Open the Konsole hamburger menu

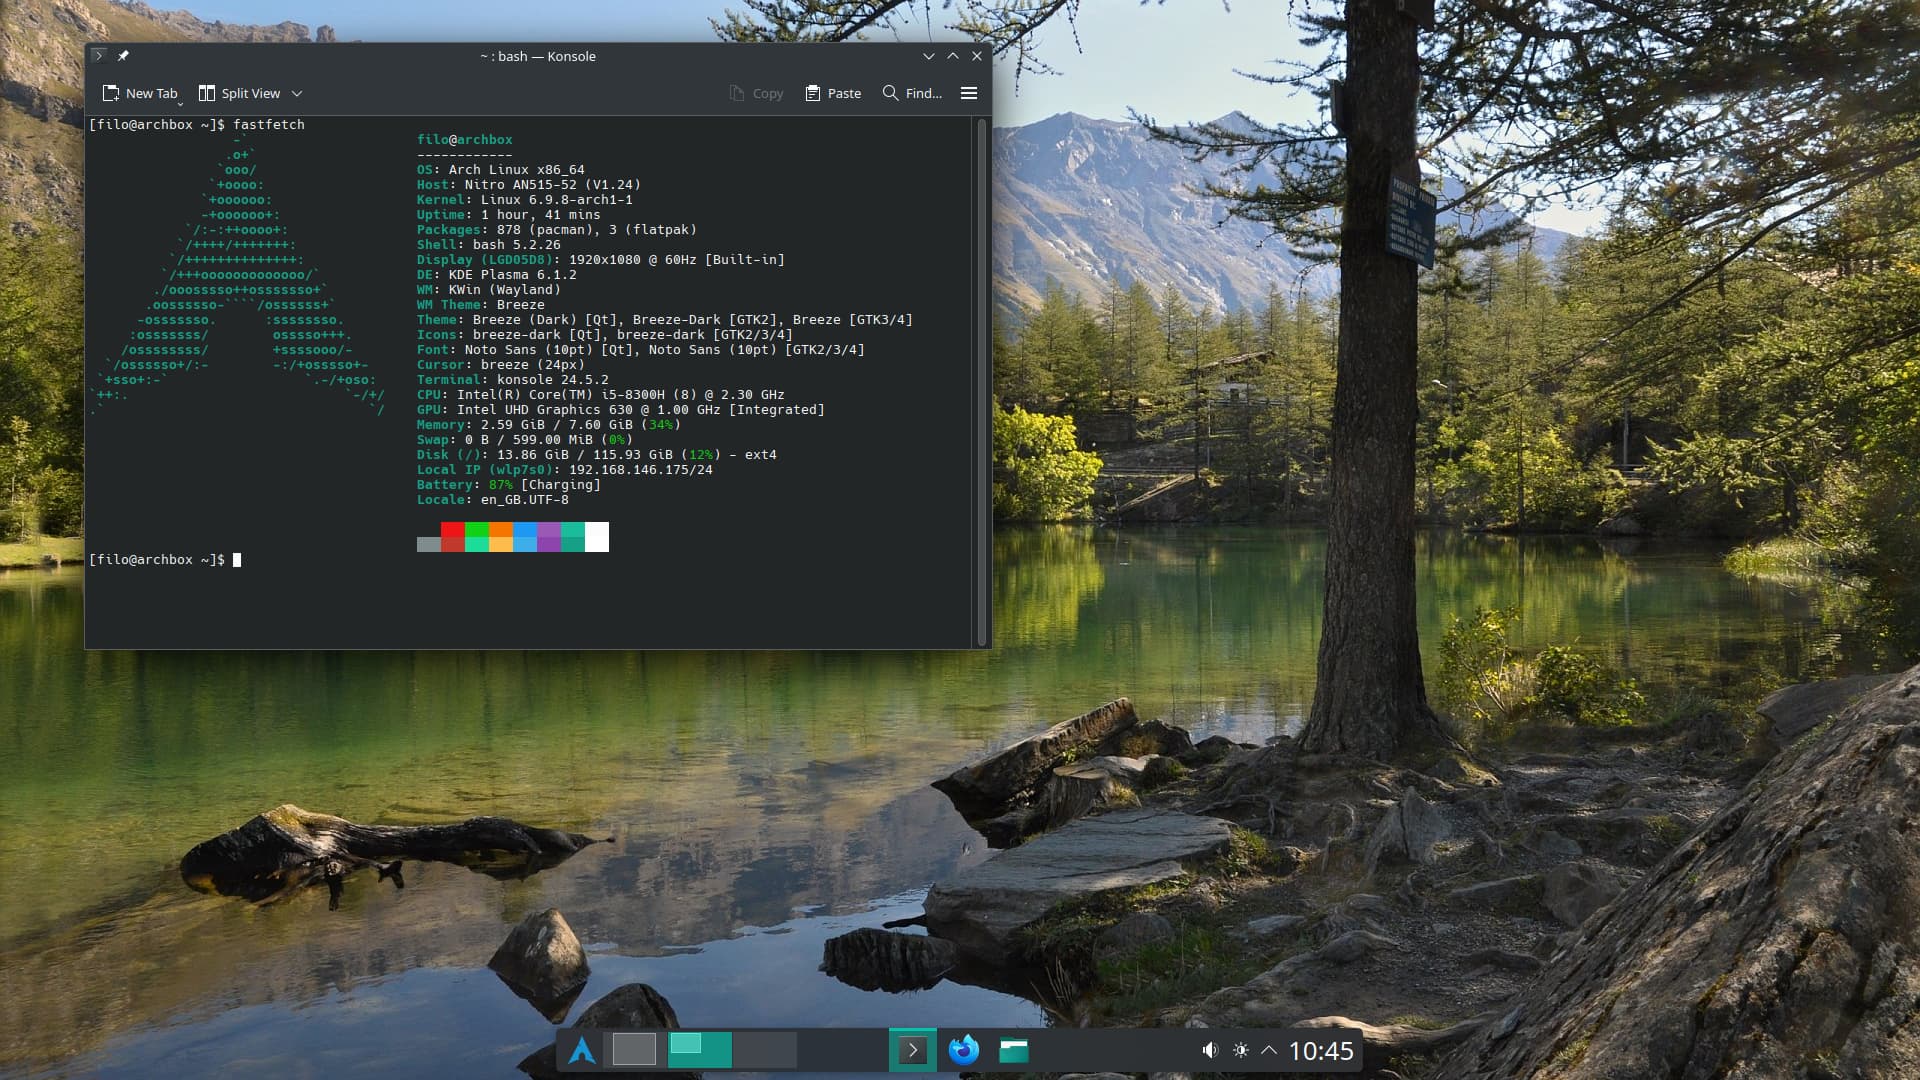969,93
